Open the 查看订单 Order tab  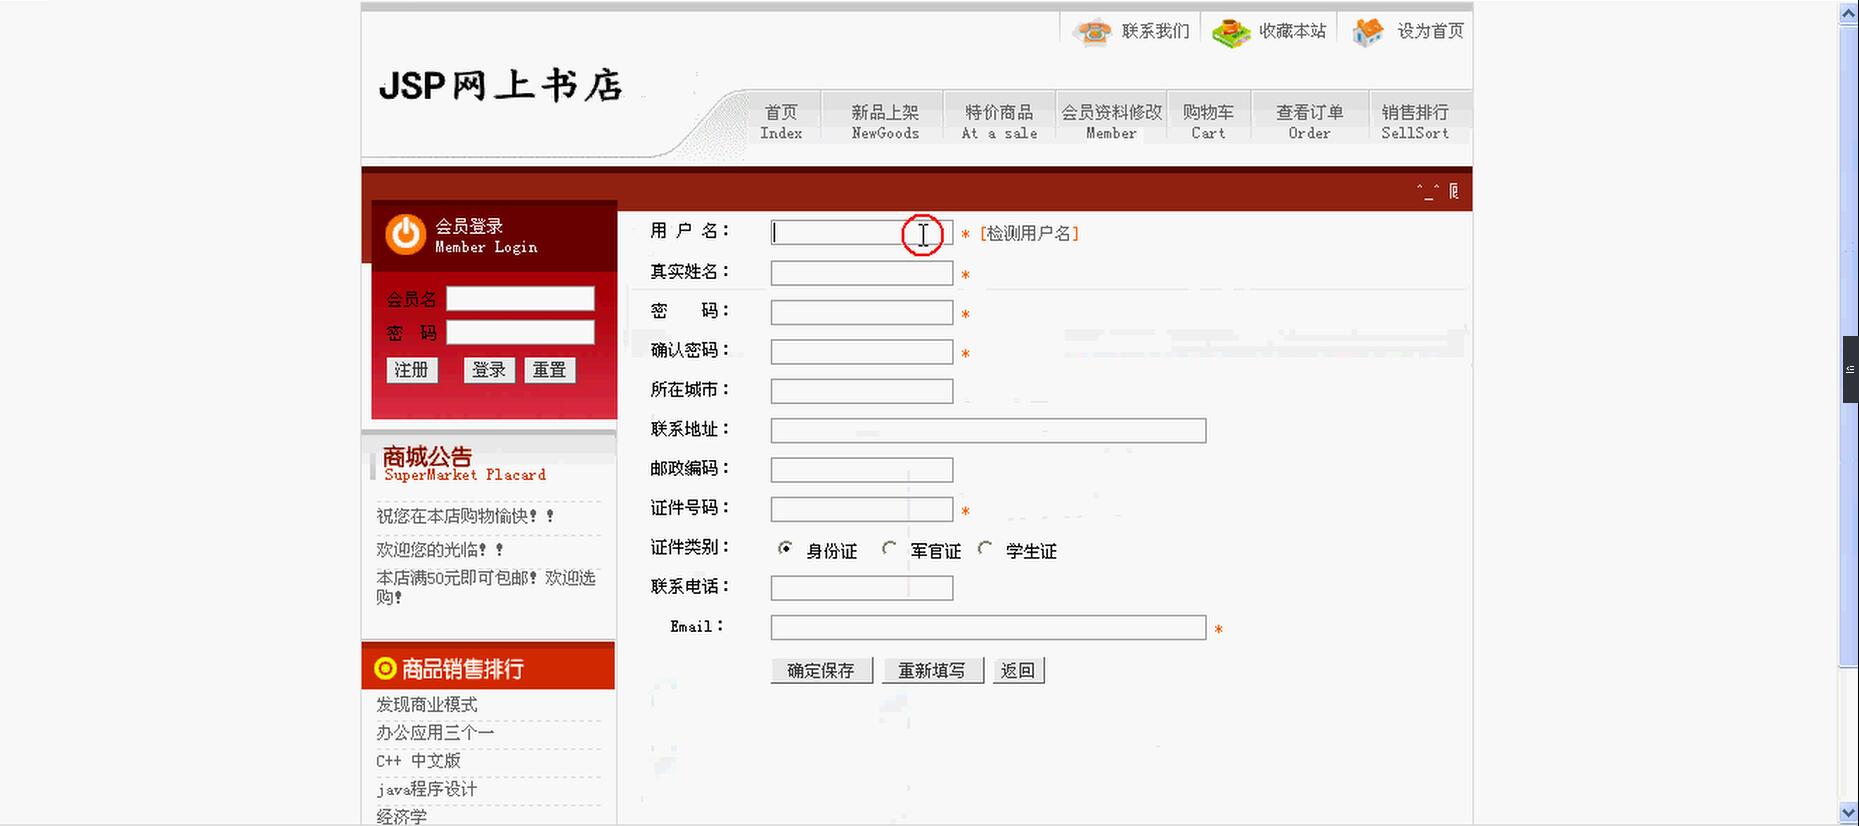tap(1309, 121)
